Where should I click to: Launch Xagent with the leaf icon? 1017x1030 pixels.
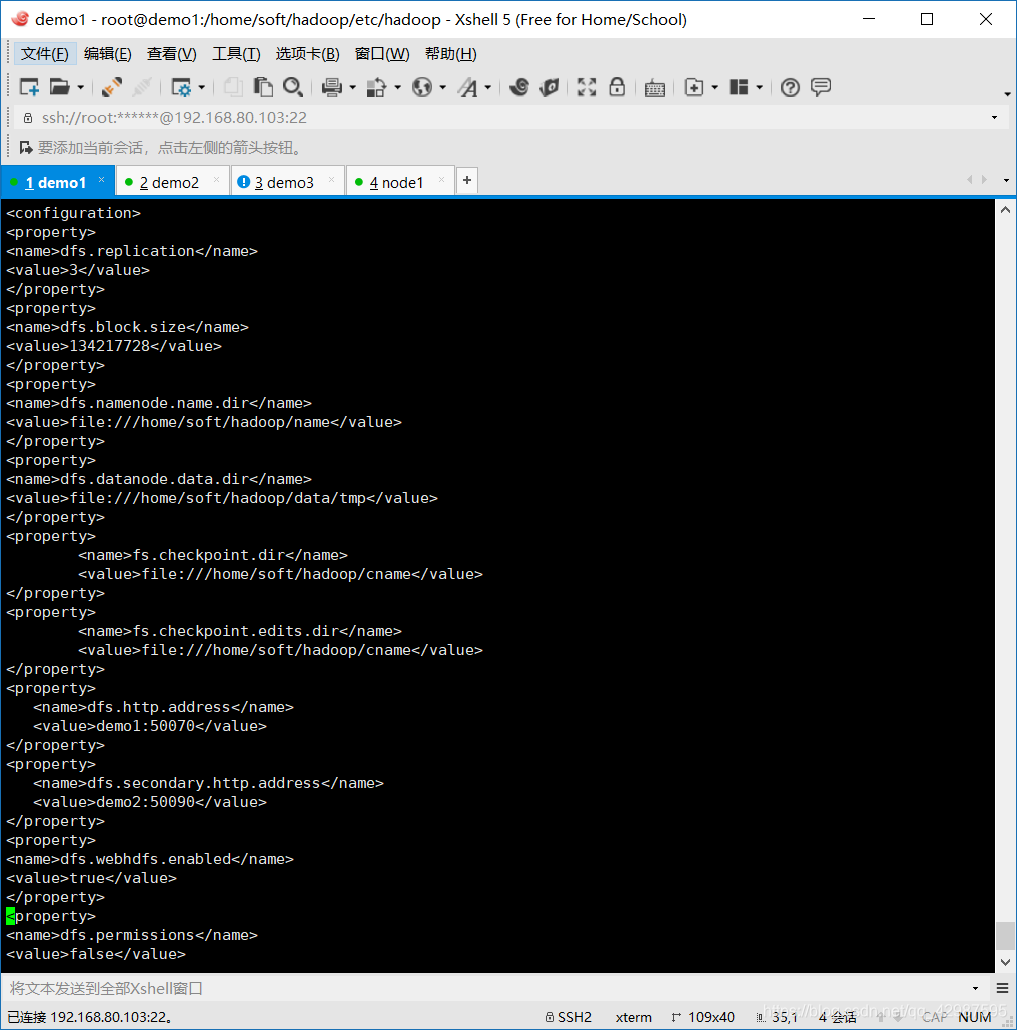(549, 87)
